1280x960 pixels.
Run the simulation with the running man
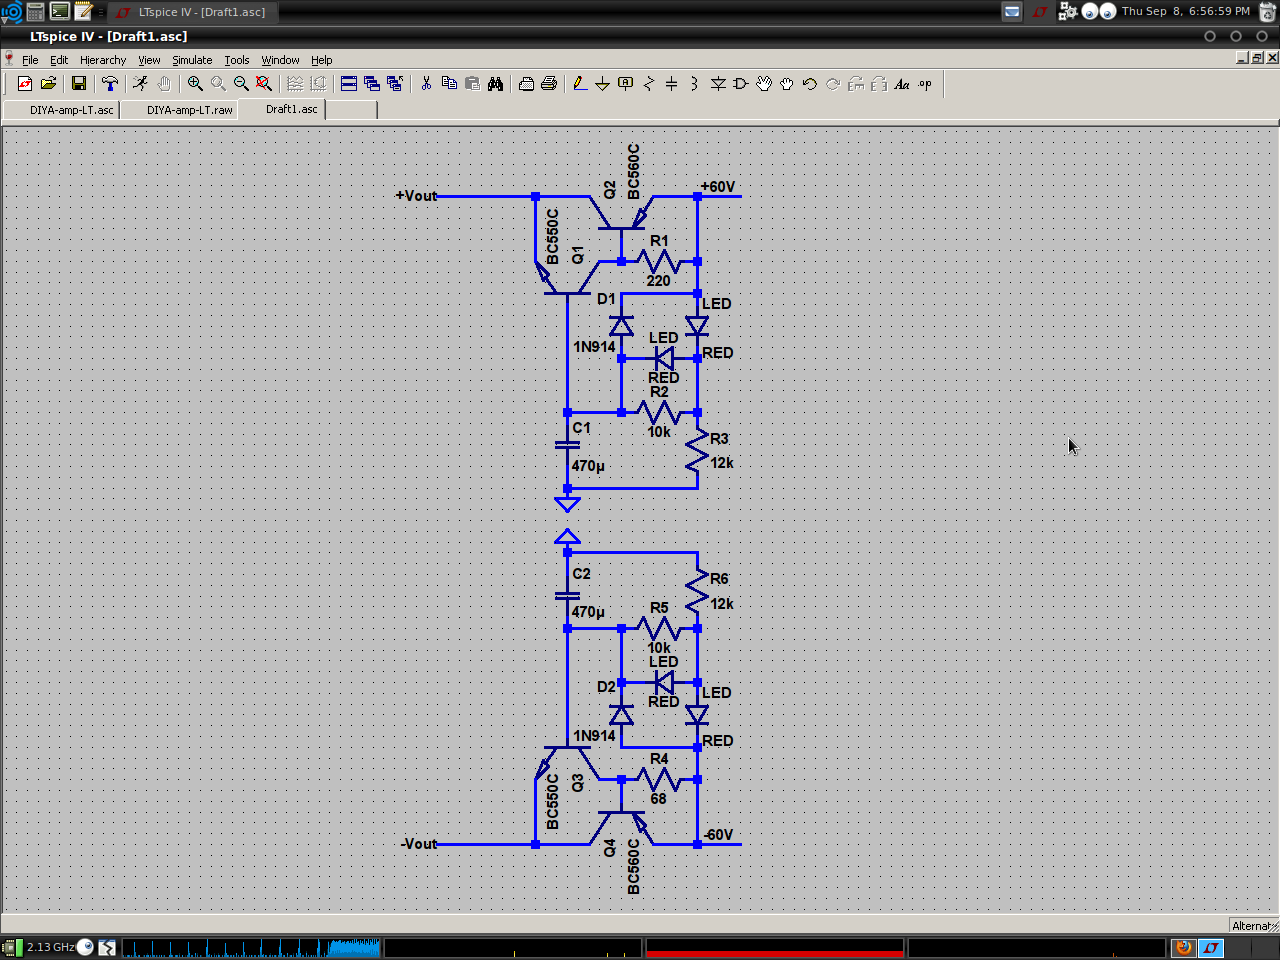coord(141,84)
